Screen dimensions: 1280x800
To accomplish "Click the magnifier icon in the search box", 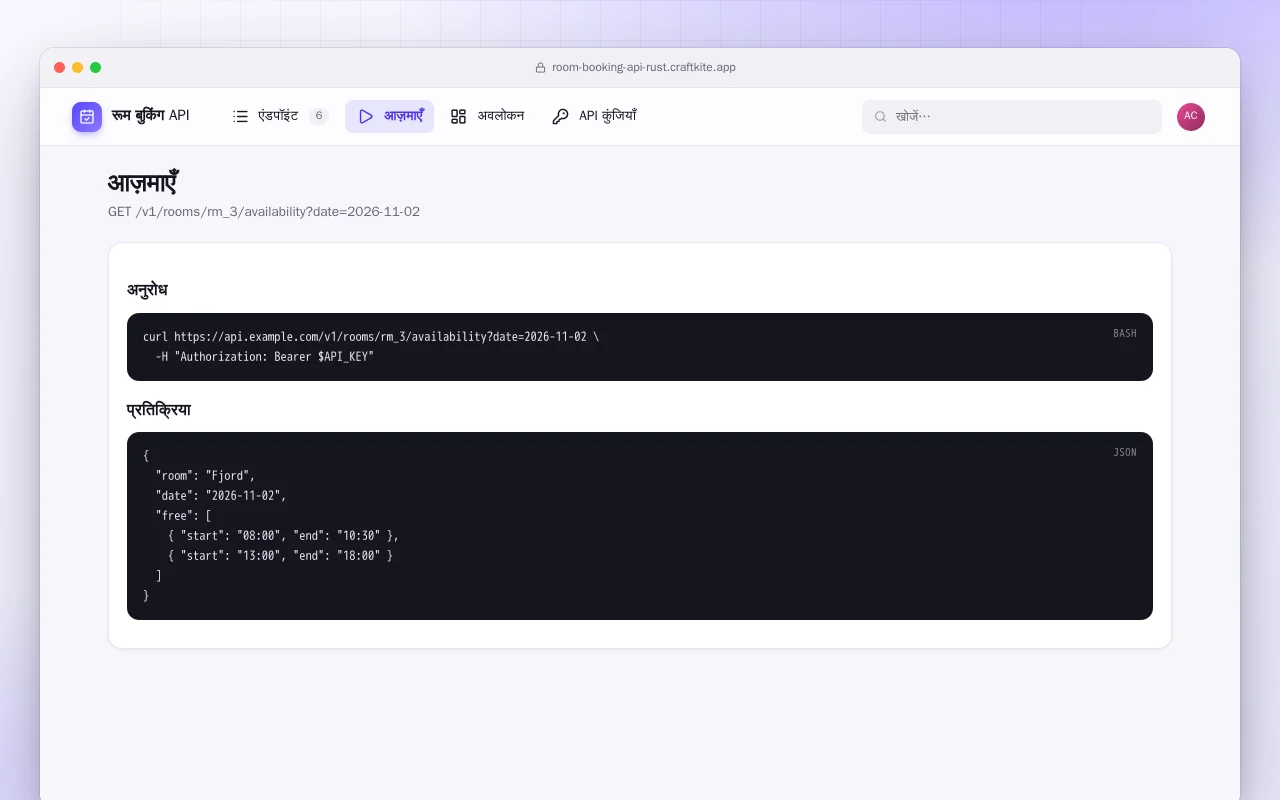I will [x=881, y=116].
